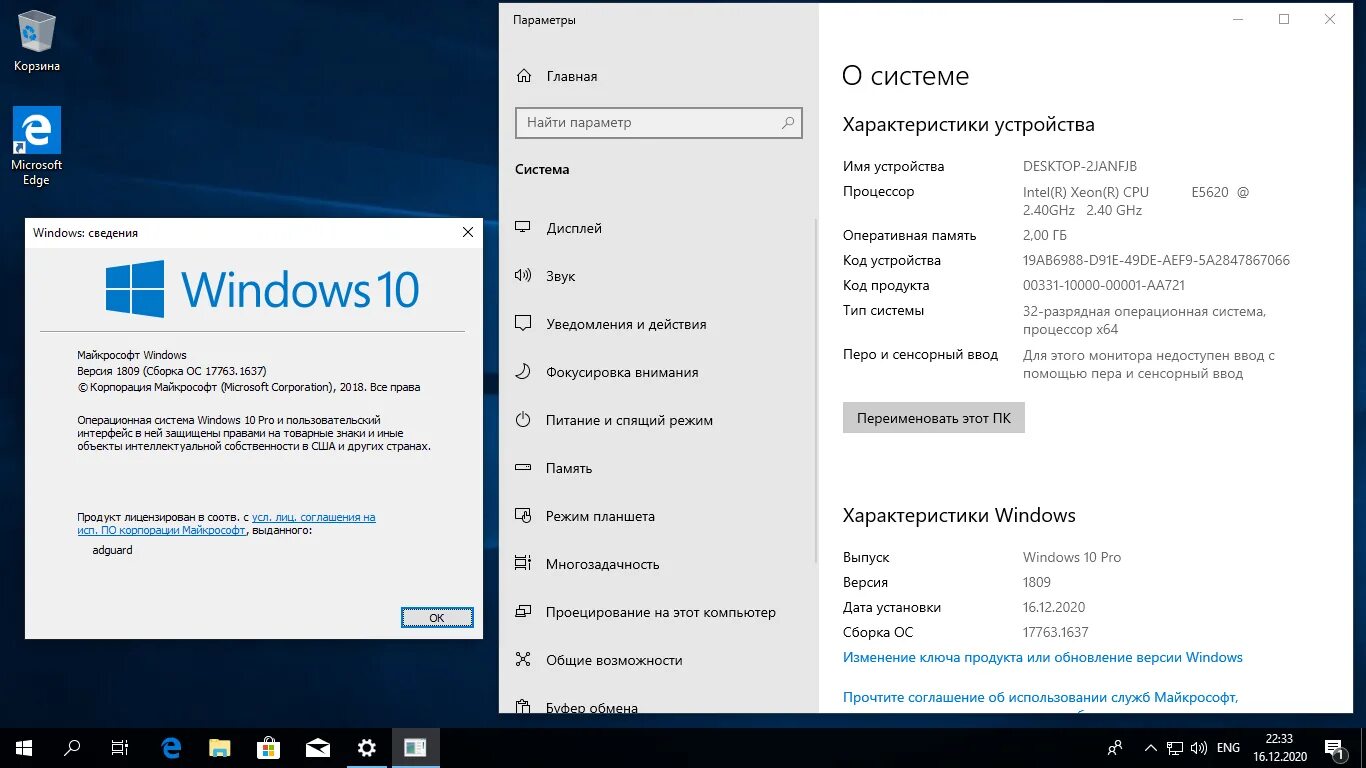The width and height of the screenshot is (1366, 768).
Task: Click the icon for Многозадачность
Action: coord(523,564)
